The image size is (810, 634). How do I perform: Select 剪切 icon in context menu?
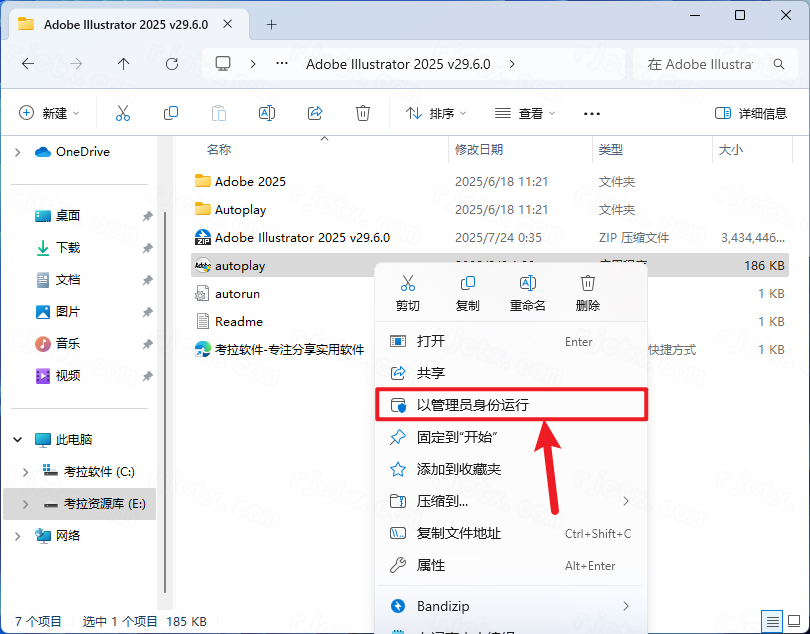point(408,283)
